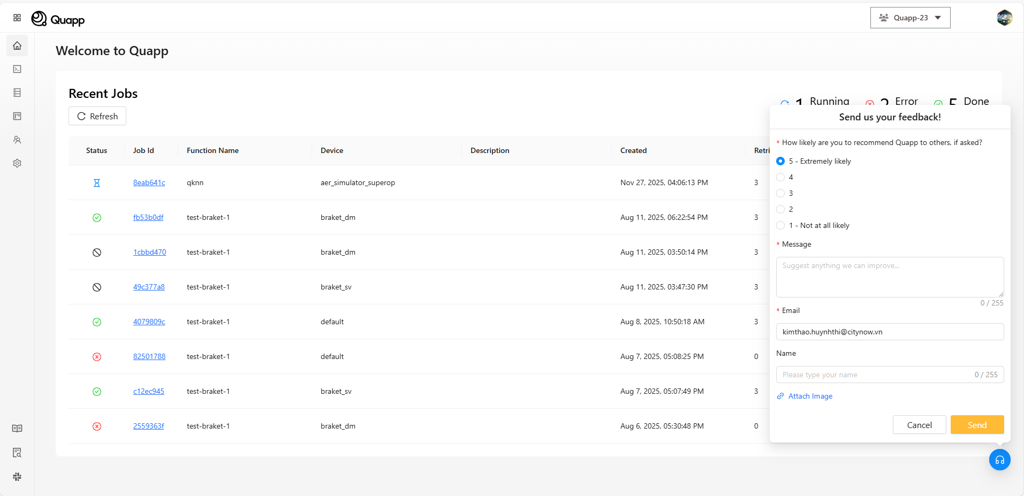This screenshot has width=1024, height=496.
Task: Click the user profile avatar
Action: (x=1004, y=18)
